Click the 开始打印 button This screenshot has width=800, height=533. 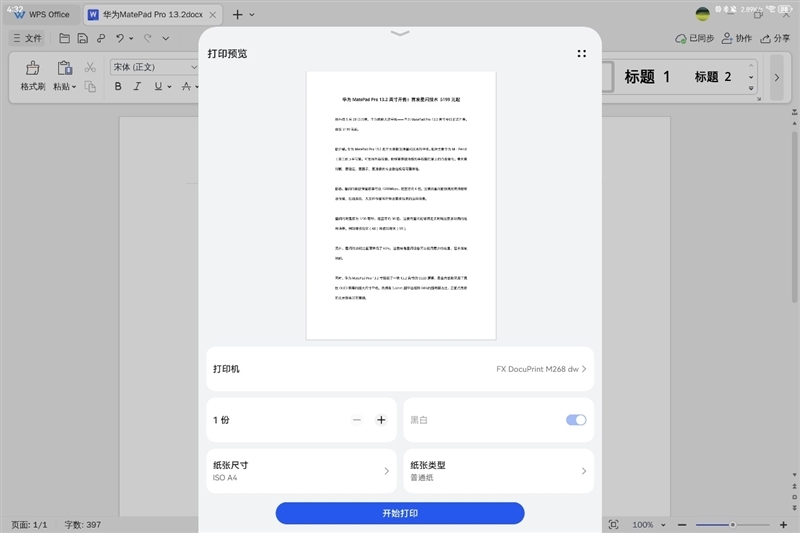point(400,513)
